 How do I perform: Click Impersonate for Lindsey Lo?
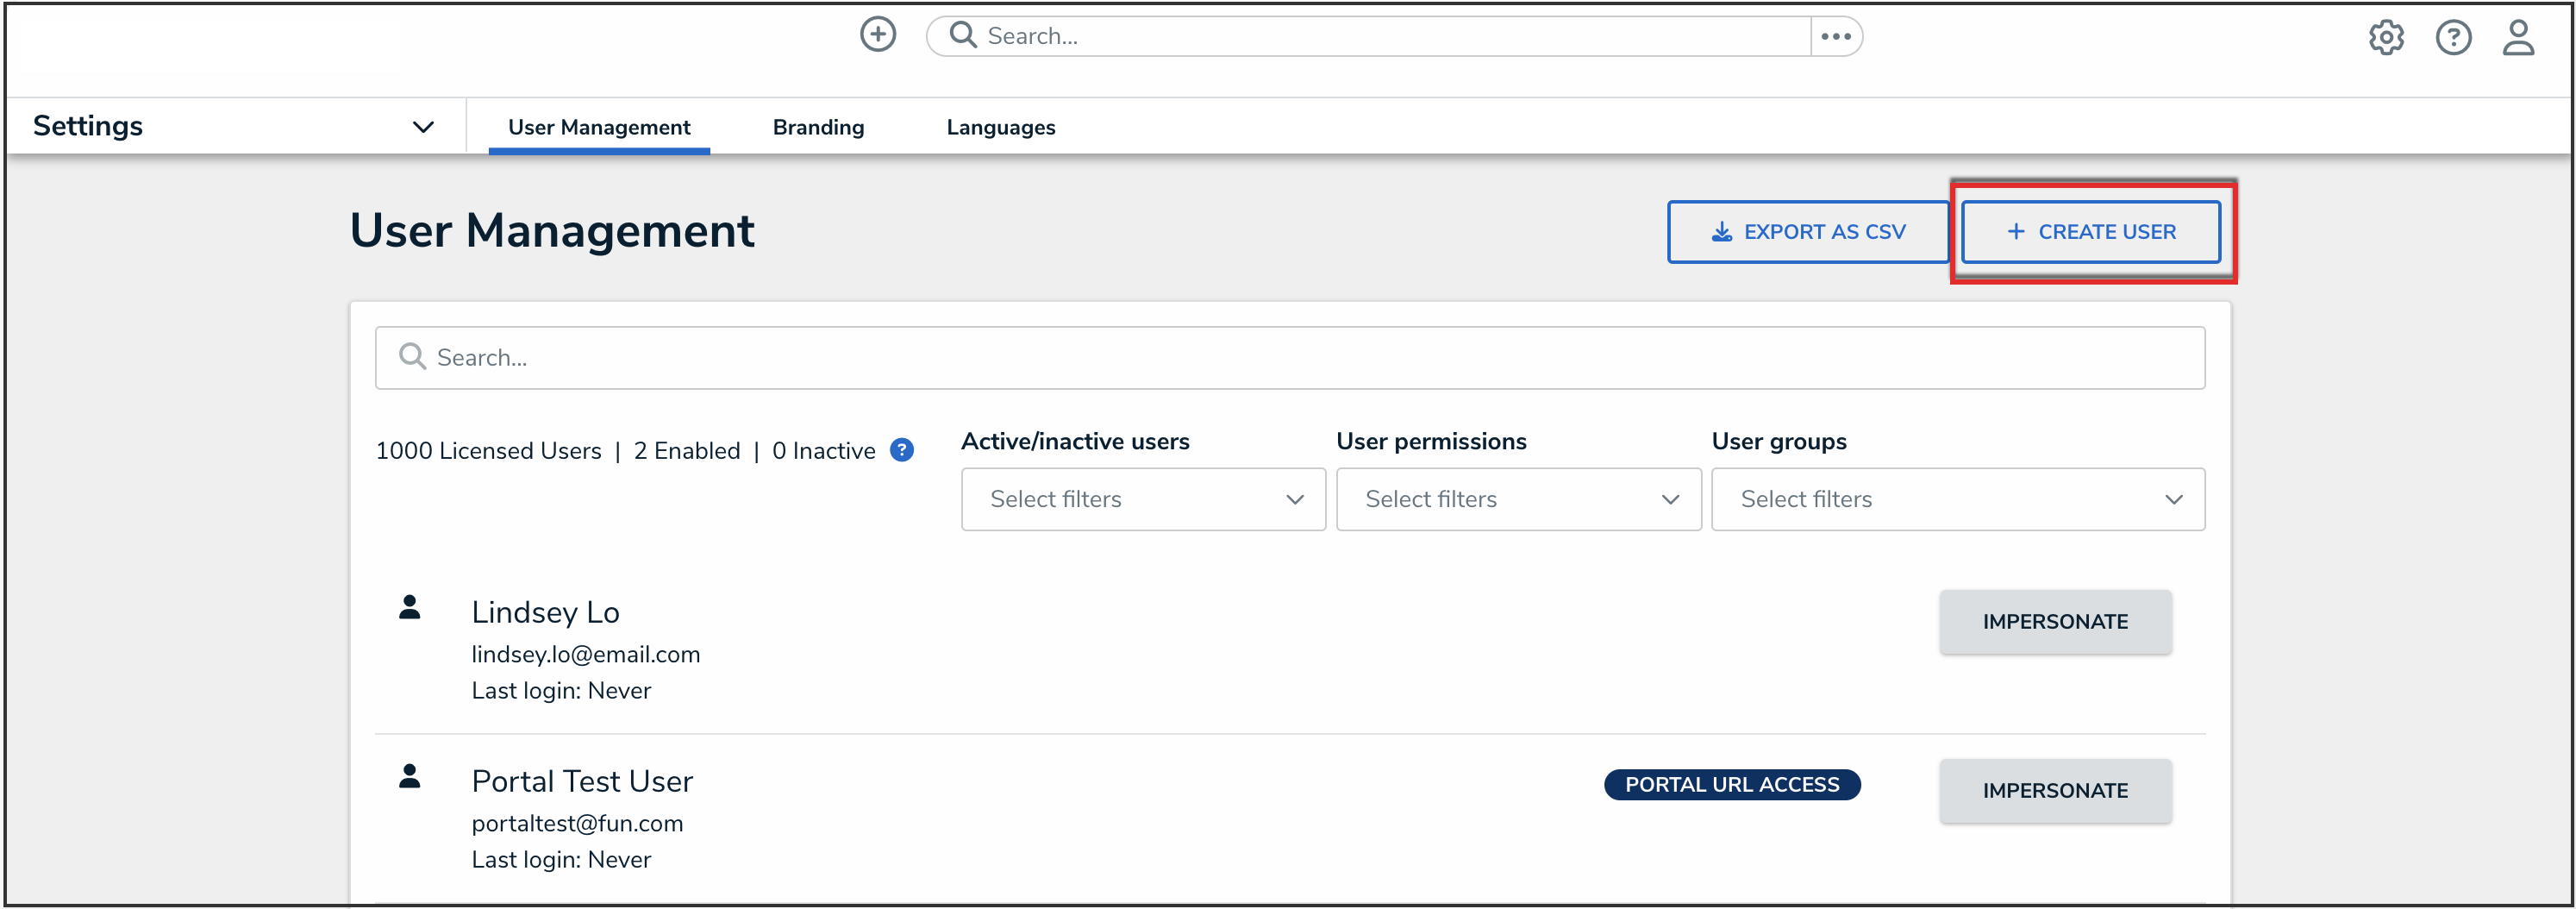[2055, 621]
